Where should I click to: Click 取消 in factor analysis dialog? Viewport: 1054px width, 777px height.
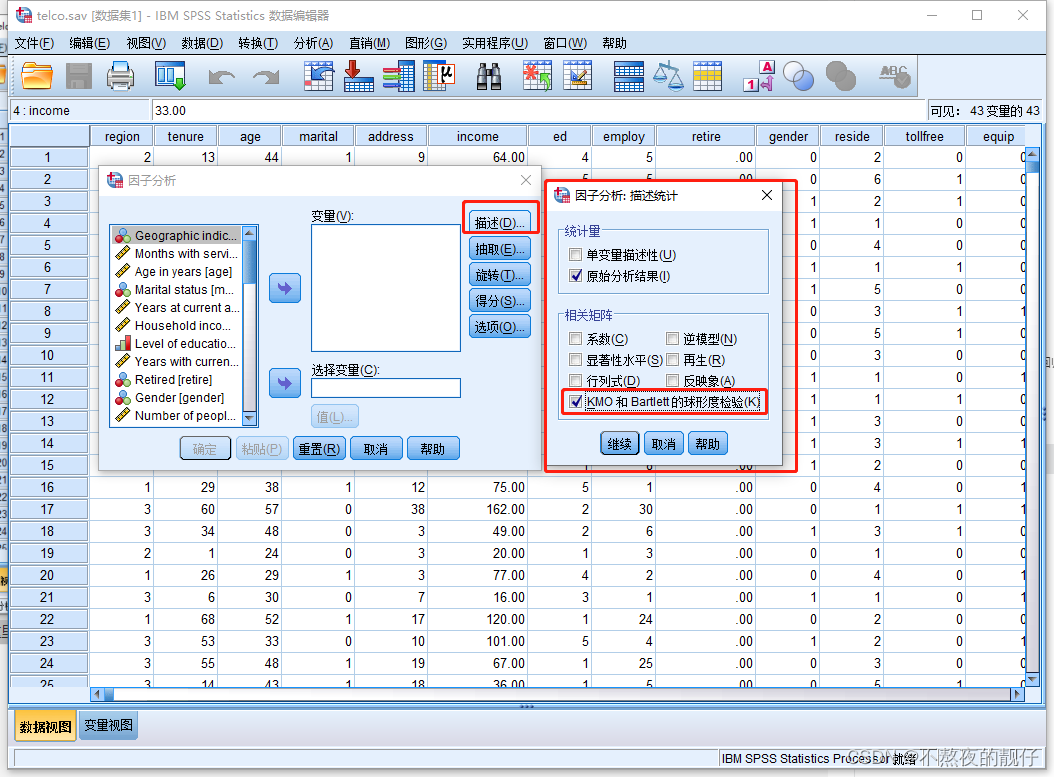376,448
